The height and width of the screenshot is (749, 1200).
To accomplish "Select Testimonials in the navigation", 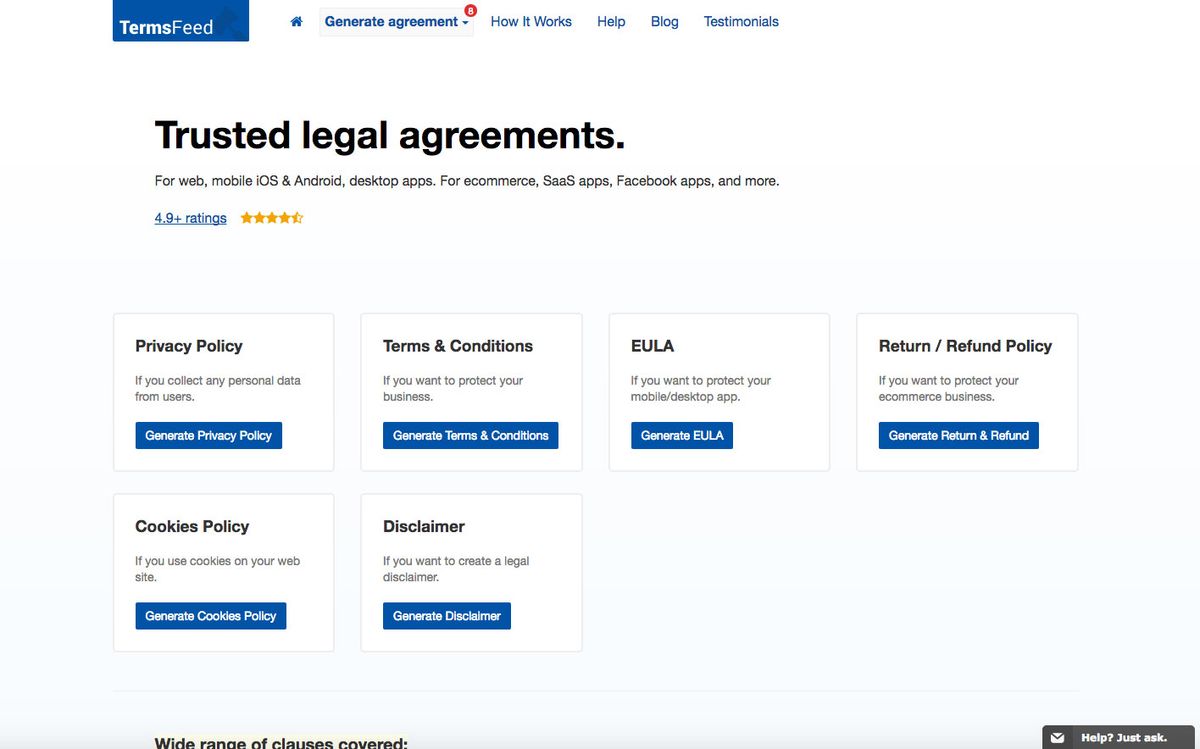I will [x=741, y=21].
